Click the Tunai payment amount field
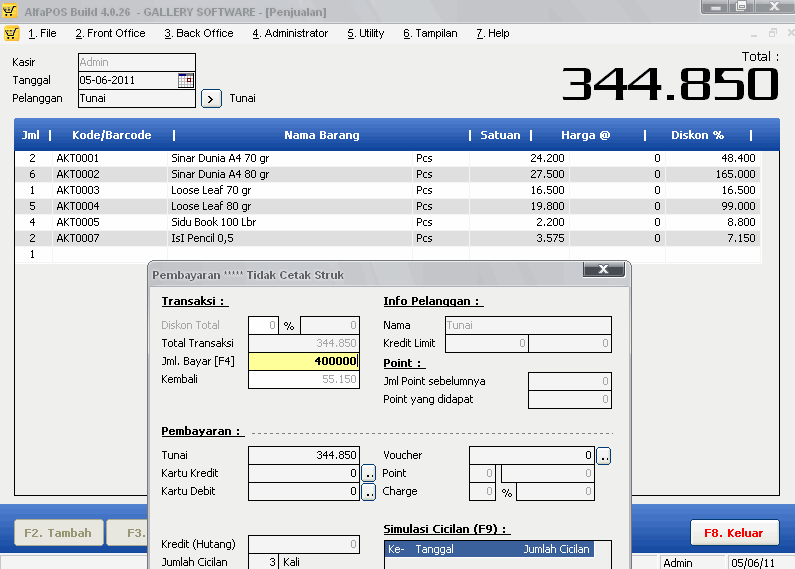This screenshot has width=795, height=569. click(304, 455)
